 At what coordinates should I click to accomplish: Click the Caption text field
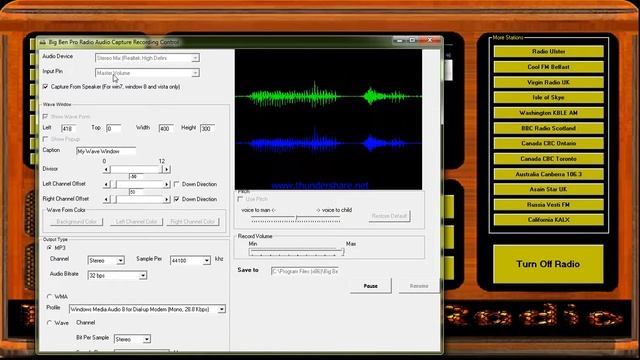coord(106,151)
